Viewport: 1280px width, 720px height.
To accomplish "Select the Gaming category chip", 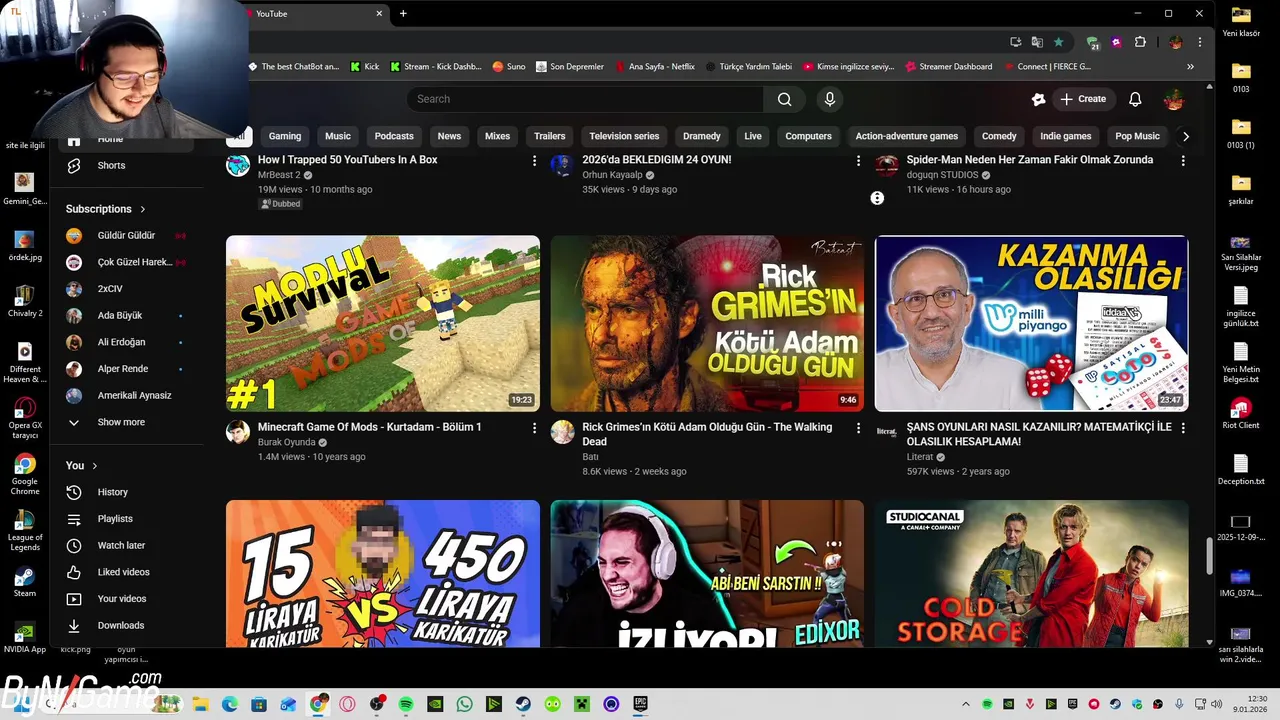I will tap(285, 136).
